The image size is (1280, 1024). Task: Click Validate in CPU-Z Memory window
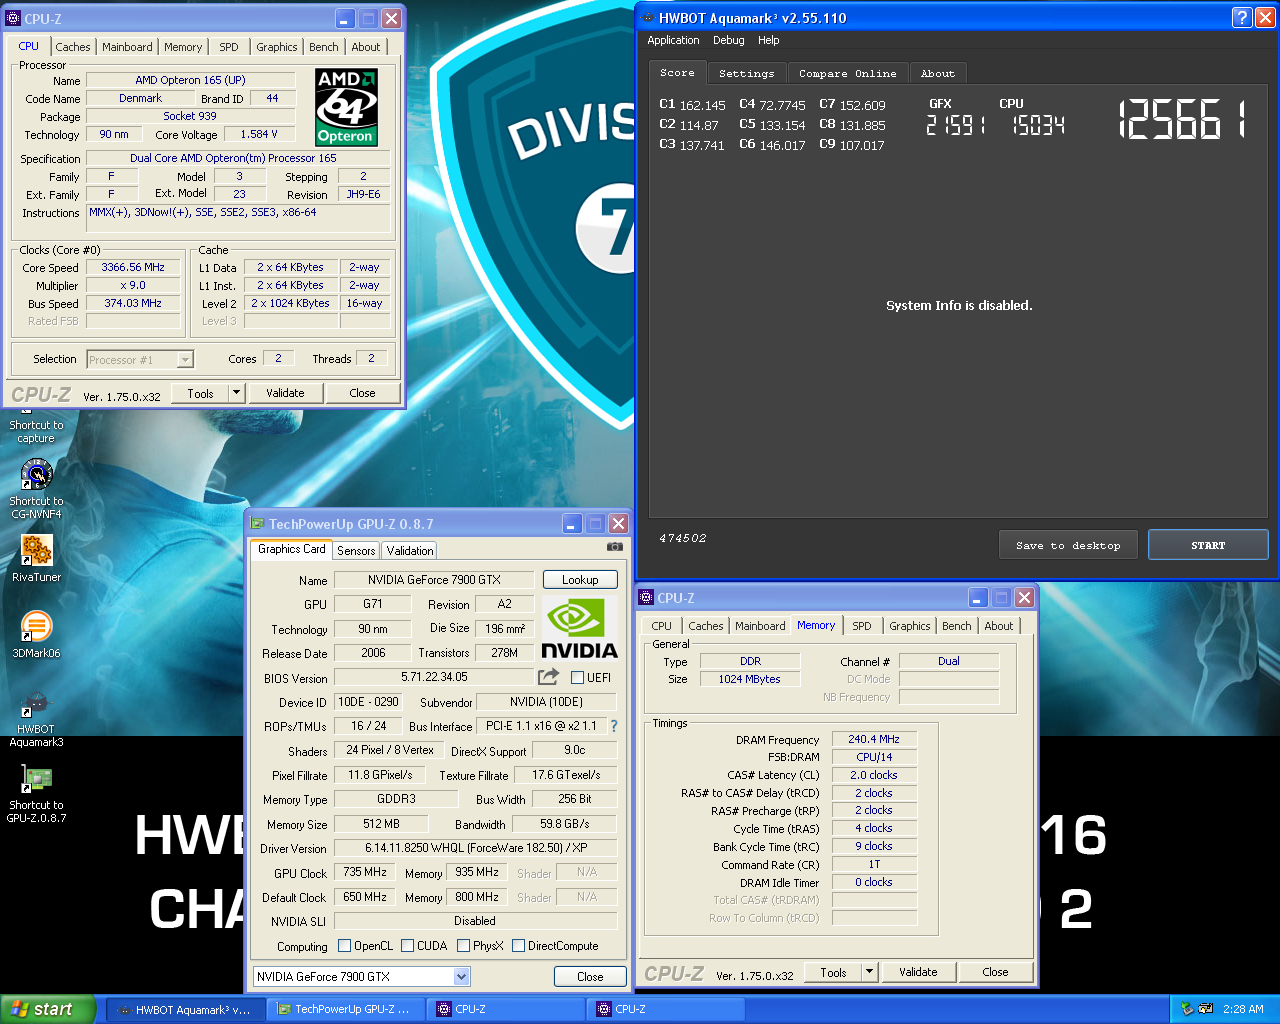(x=918, y=971)
